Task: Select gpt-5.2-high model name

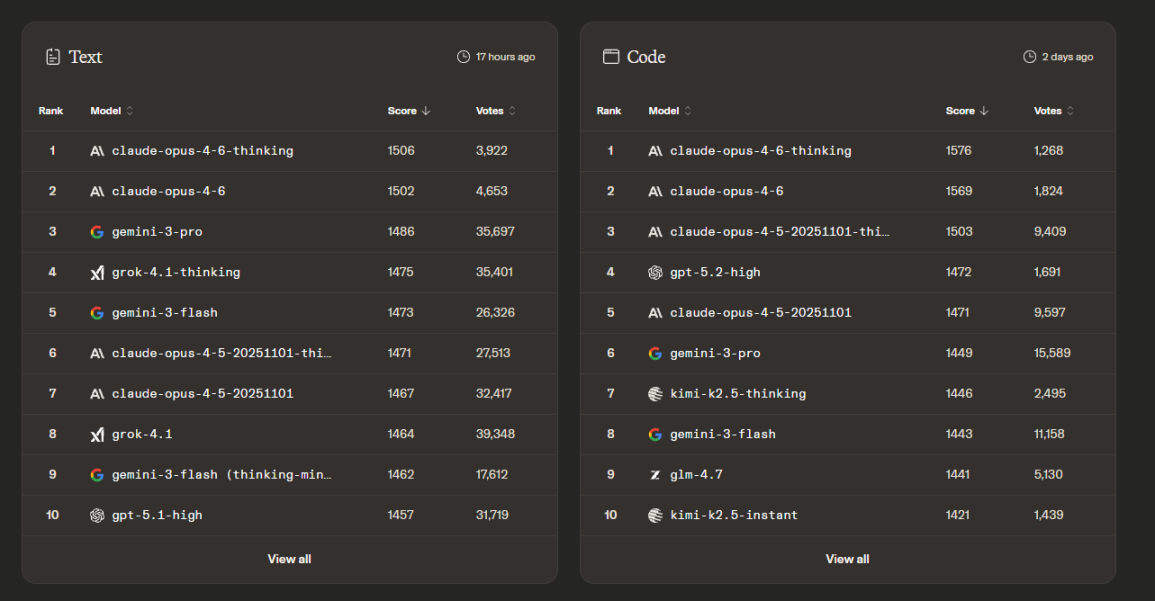Action: [x=715, y=273]
